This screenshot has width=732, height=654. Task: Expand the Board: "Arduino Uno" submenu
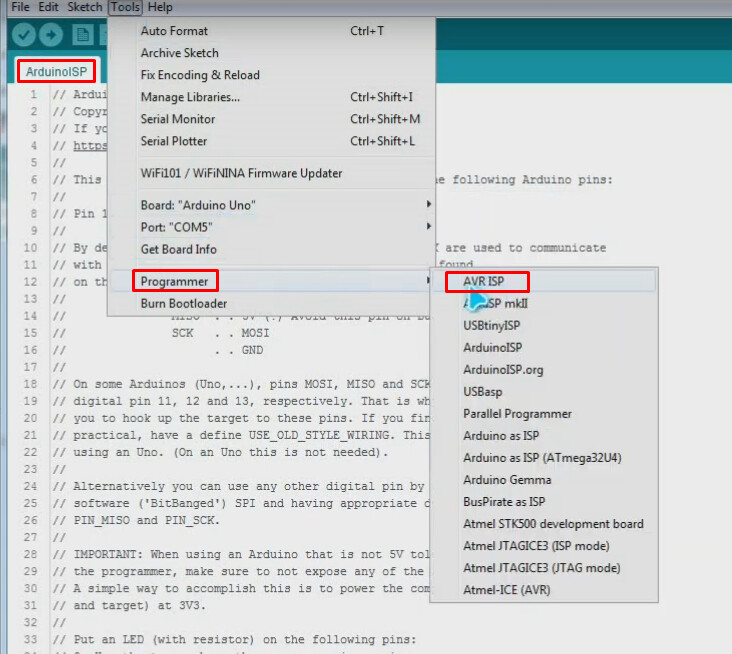click(271, 205)
